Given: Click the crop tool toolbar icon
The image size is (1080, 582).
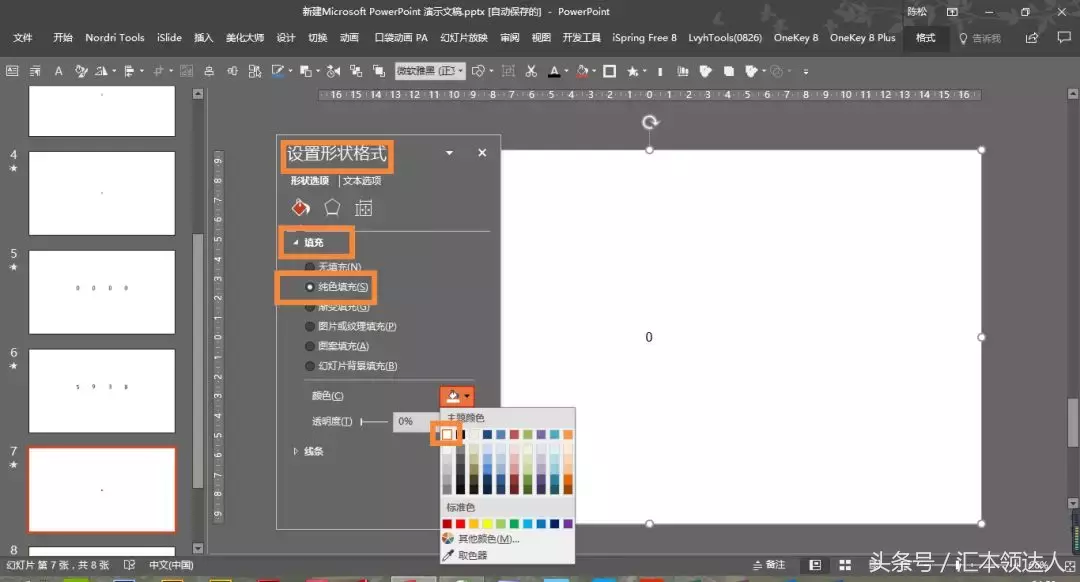Looking at the screenshot, I should (158, 71).
